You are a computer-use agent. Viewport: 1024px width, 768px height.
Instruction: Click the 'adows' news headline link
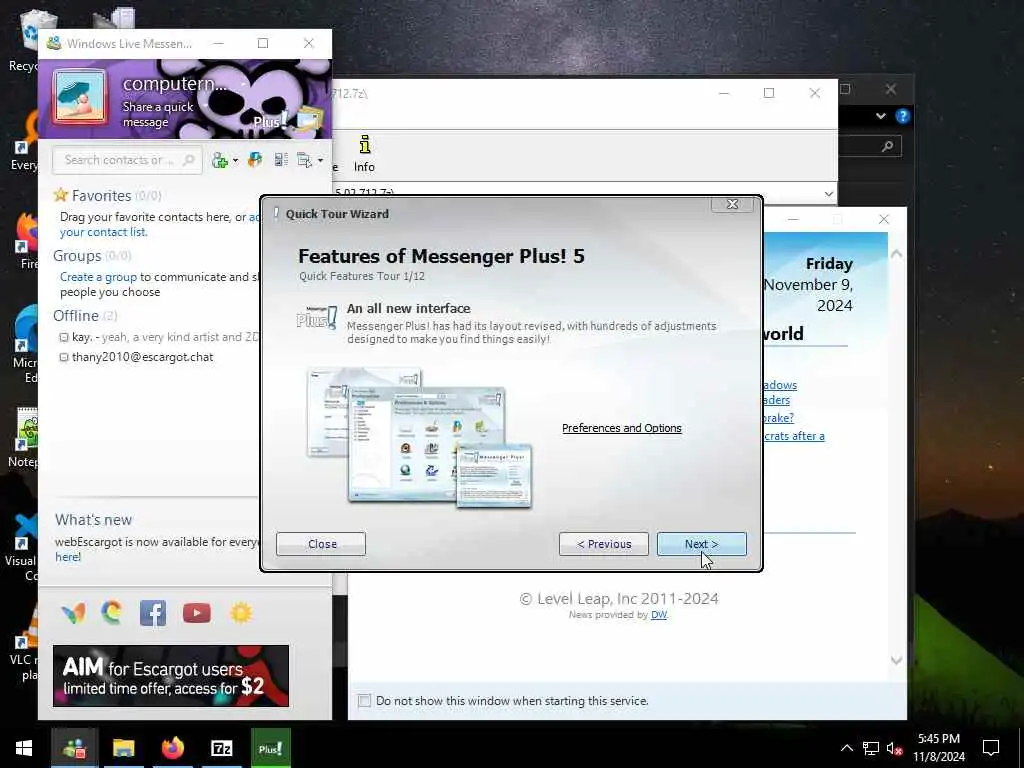click(x=780, y=385)
